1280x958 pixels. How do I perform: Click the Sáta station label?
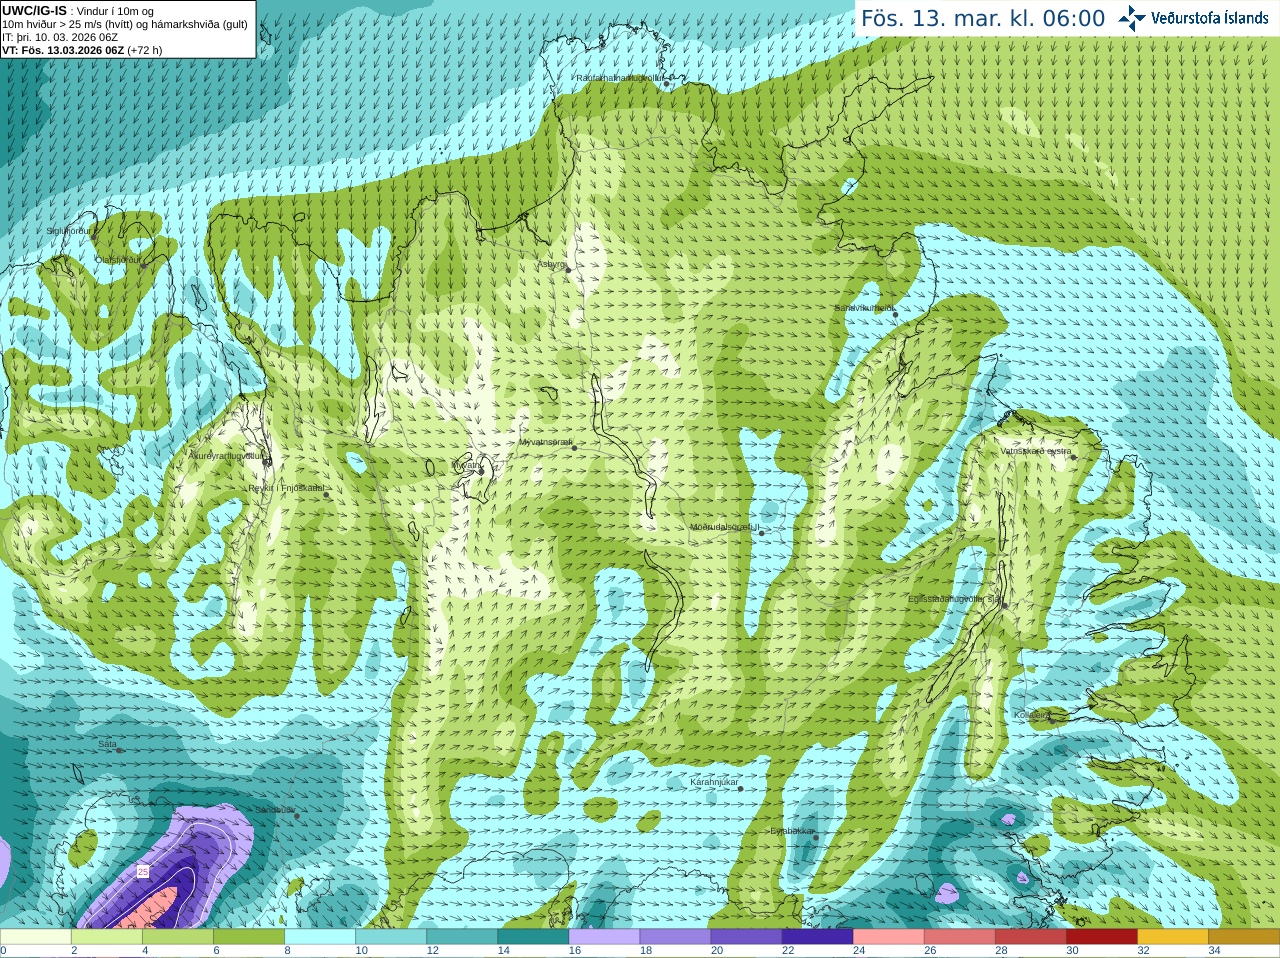(x=107, y=744)
